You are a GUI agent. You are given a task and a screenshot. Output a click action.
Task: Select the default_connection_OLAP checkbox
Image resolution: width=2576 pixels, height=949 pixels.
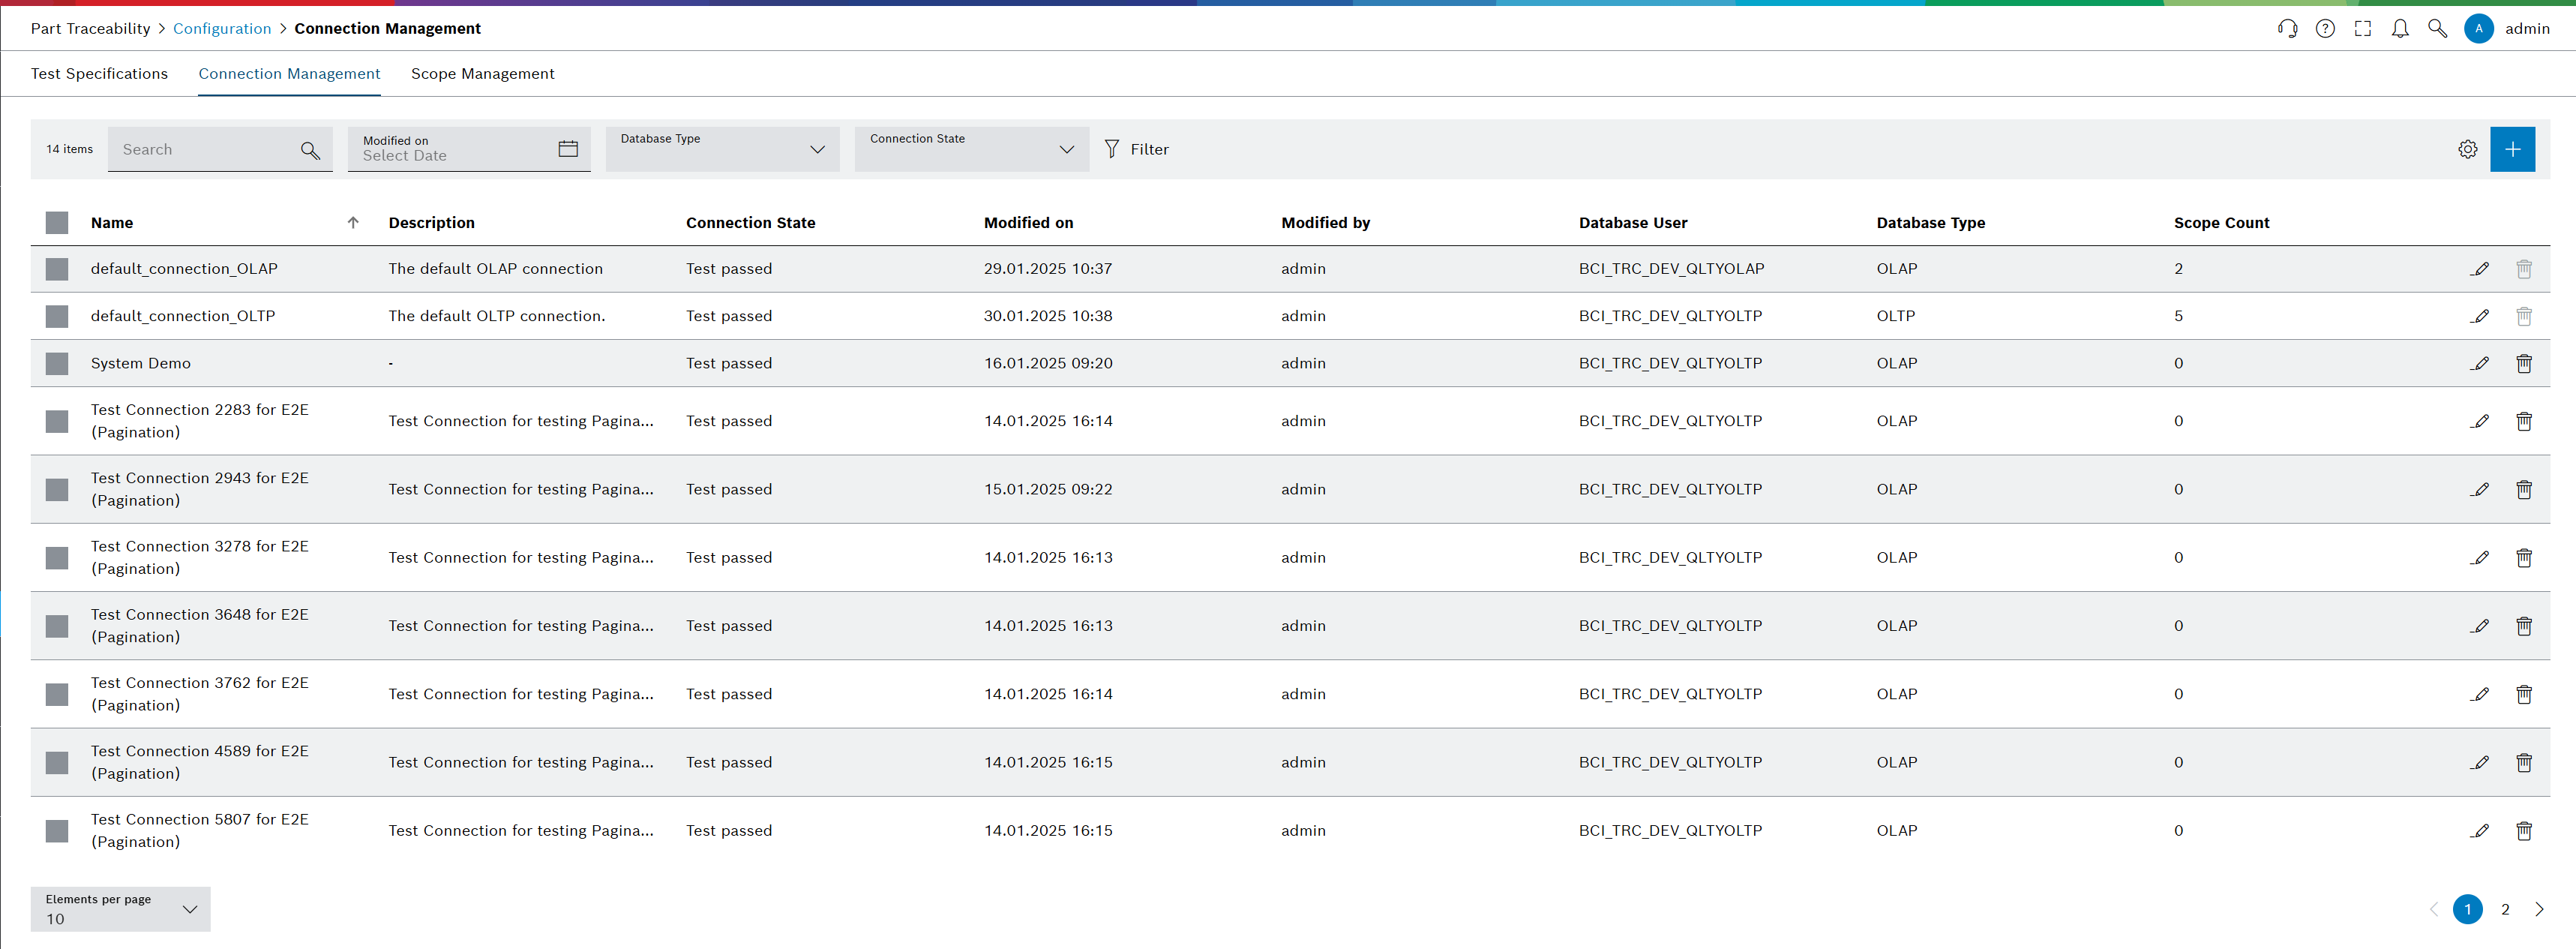57,269
